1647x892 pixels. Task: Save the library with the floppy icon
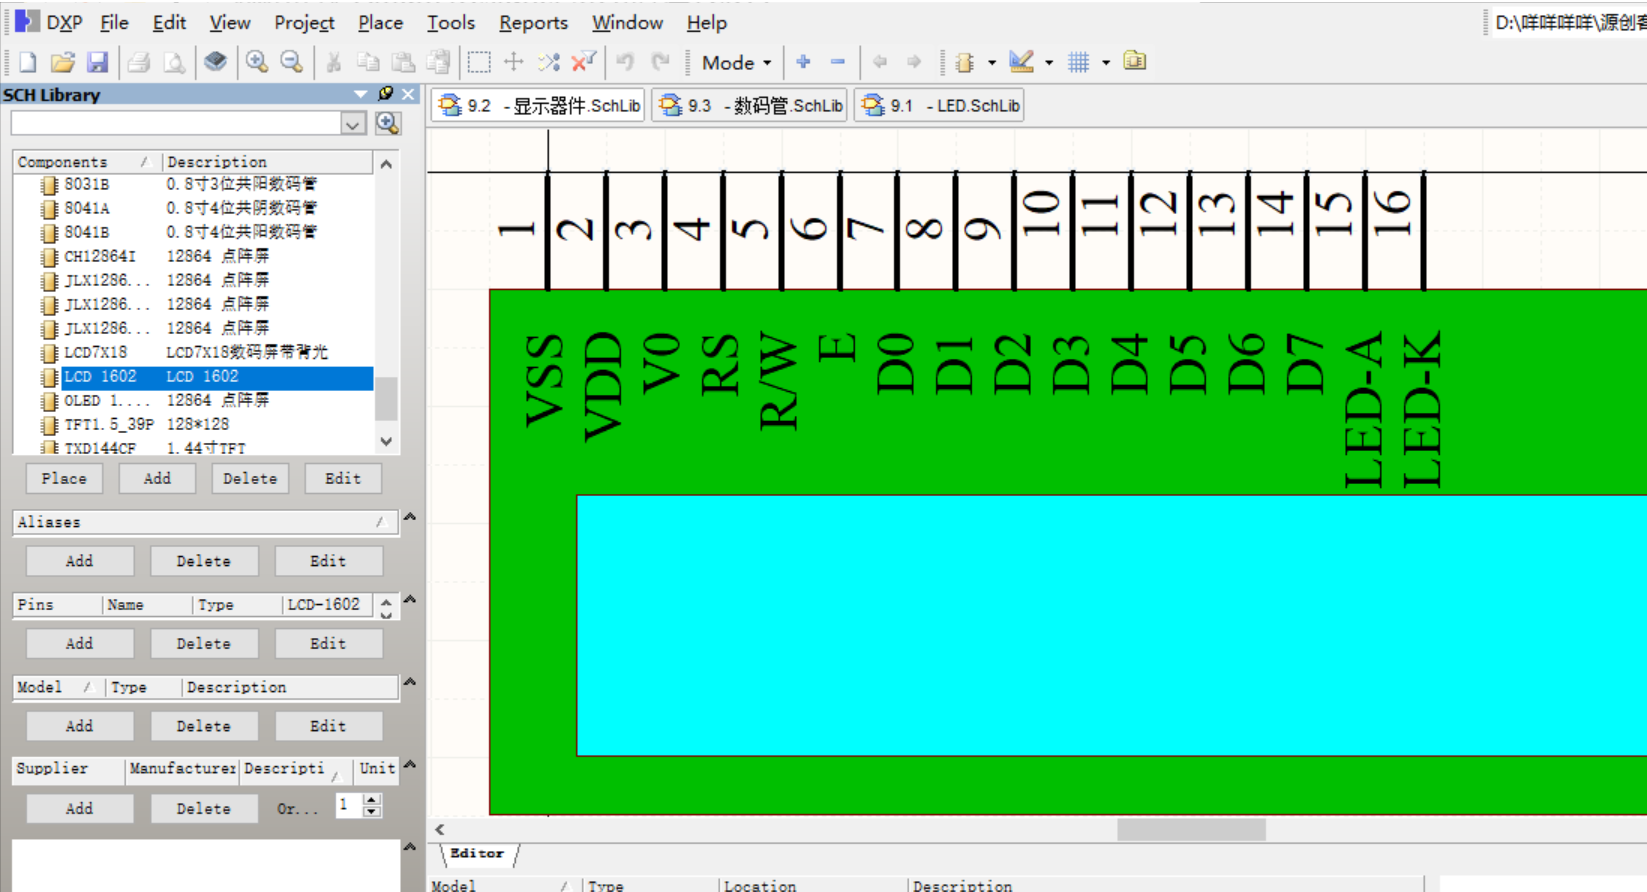pos(97,62)
